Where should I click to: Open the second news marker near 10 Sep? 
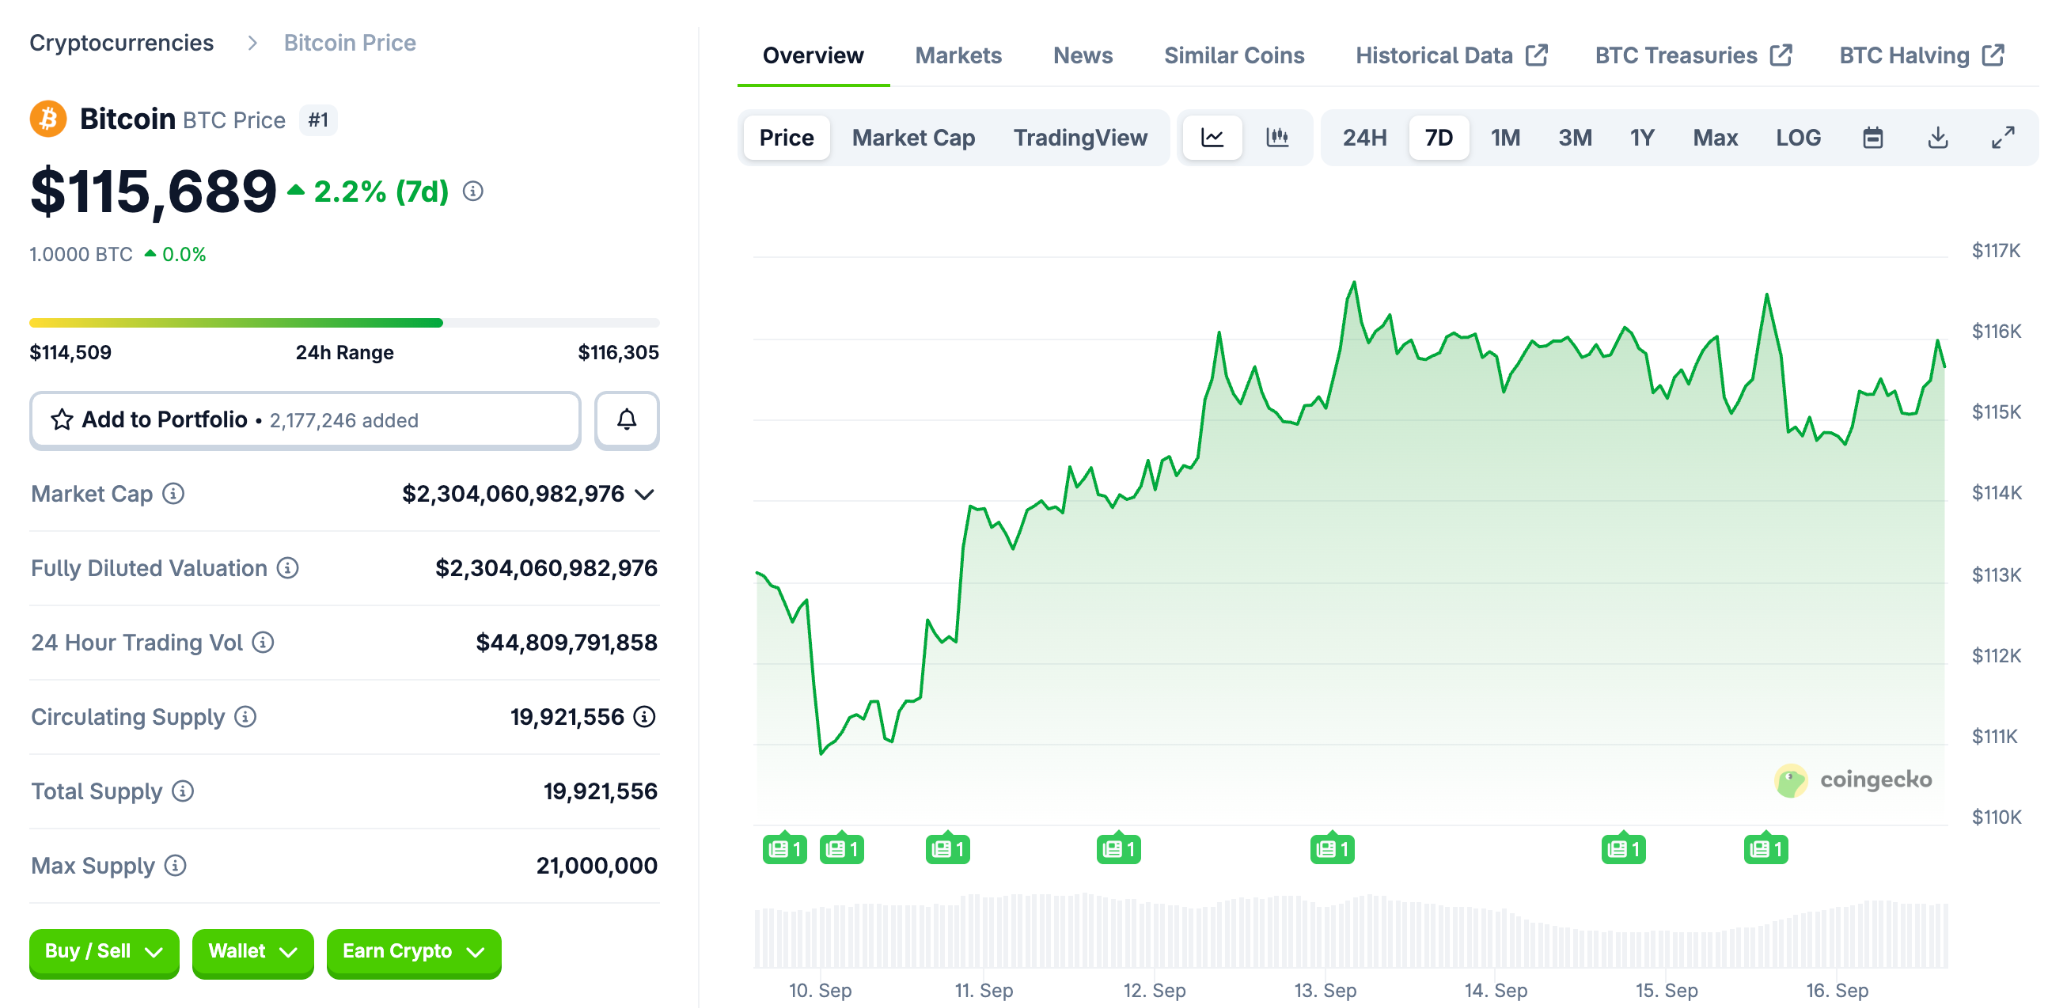tap(842, 849)
